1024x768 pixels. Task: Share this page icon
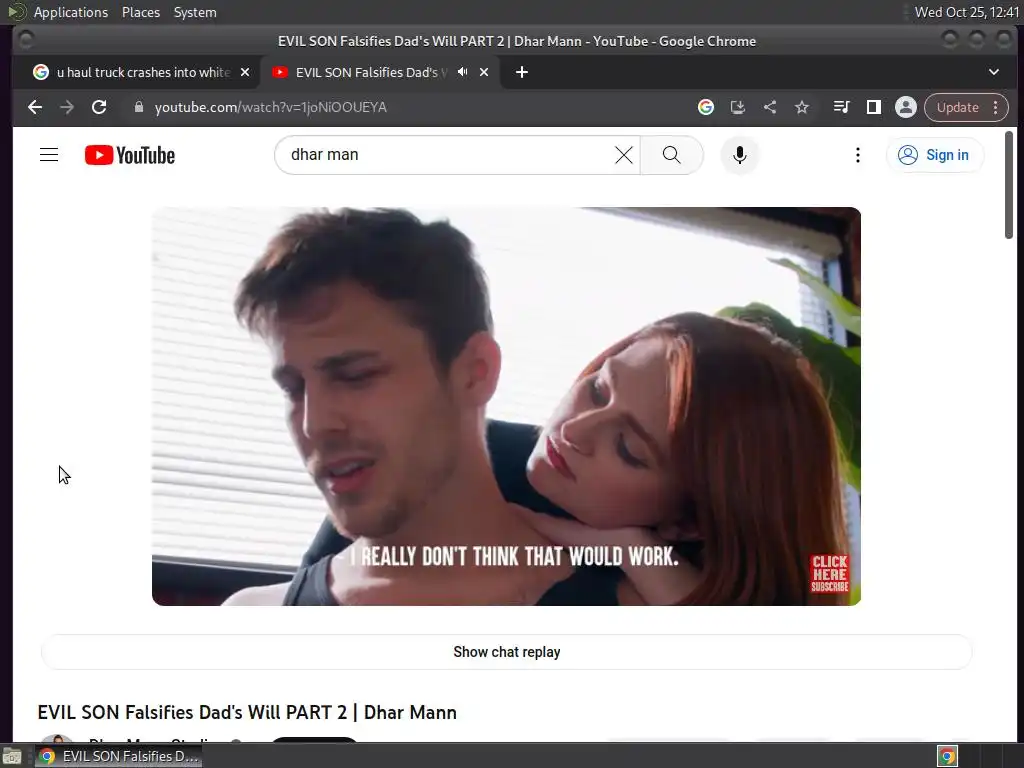(x=770, y=107)
